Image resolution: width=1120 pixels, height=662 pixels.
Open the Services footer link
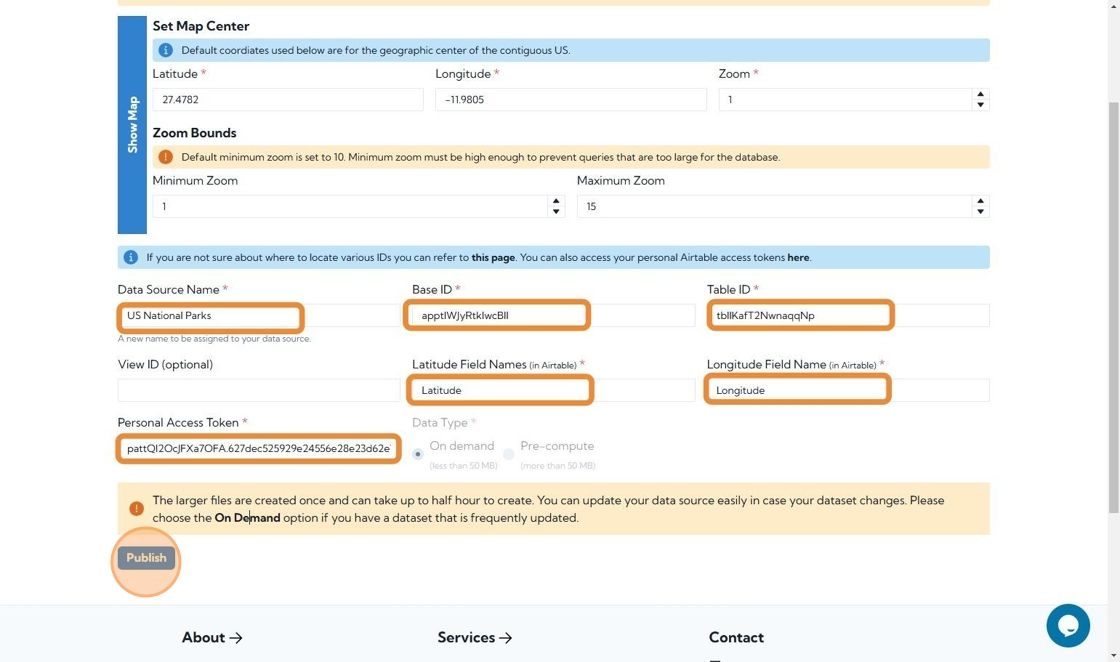click(x=475, y=638)
